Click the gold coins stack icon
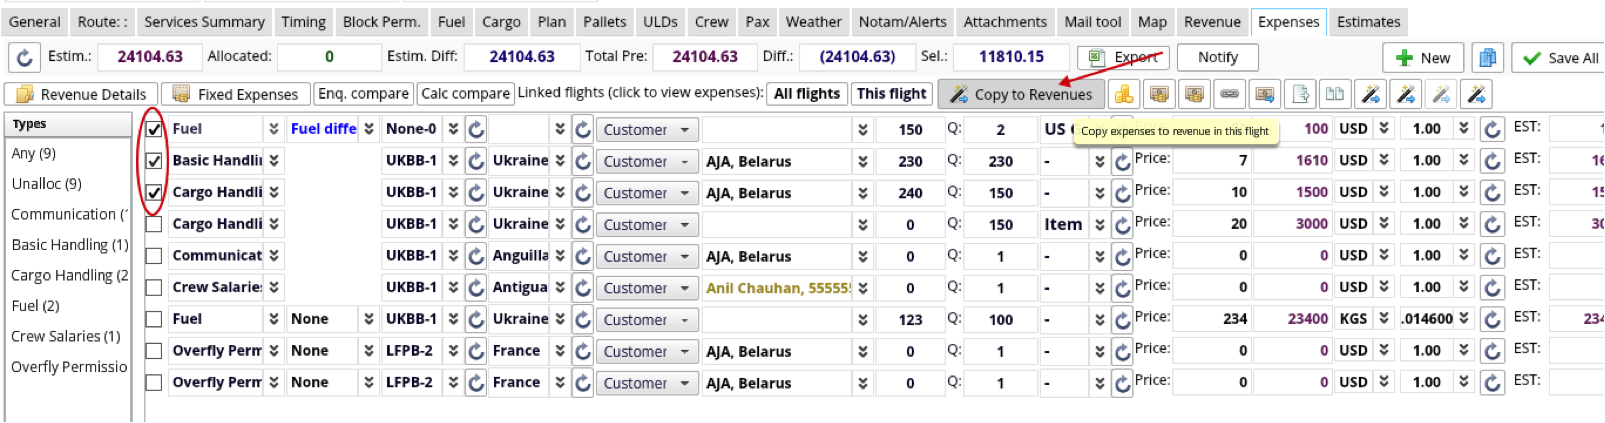This screenshot has height=423, width=1605. pyautogui.click(x=1124, y=94)
